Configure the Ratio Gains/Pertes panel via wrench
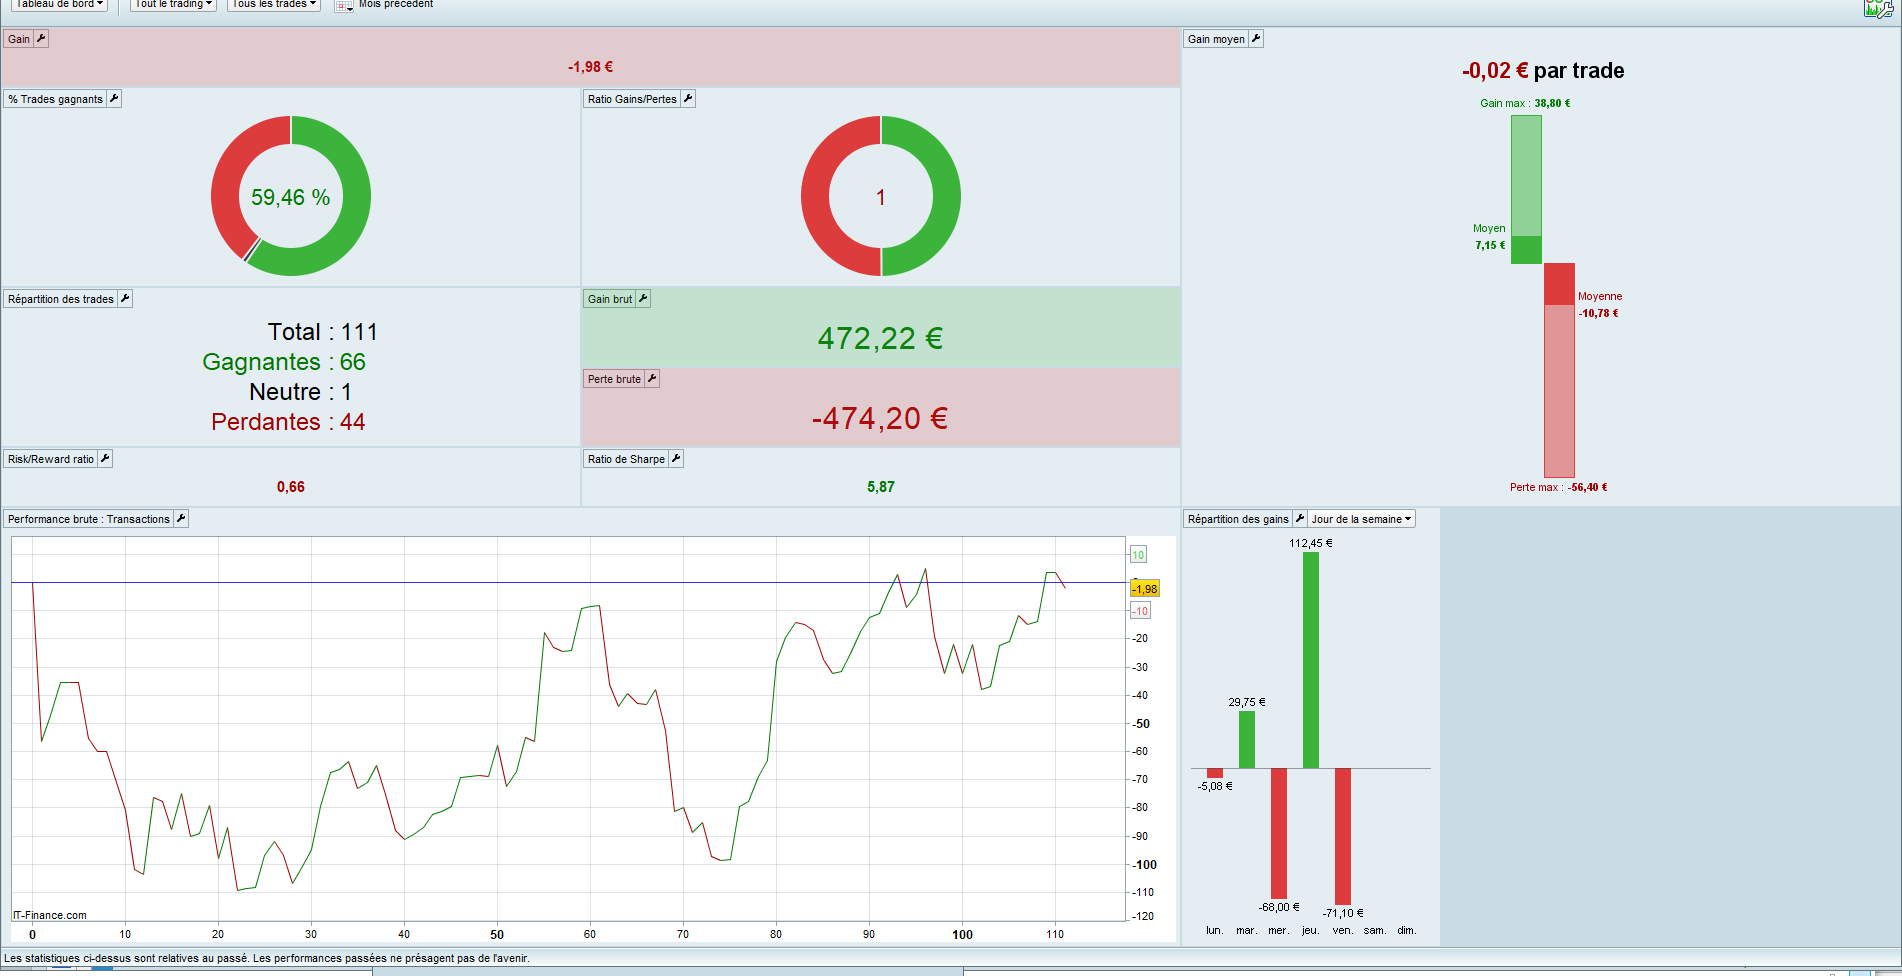Screen dimensions: 1902x976 point(688,99)
